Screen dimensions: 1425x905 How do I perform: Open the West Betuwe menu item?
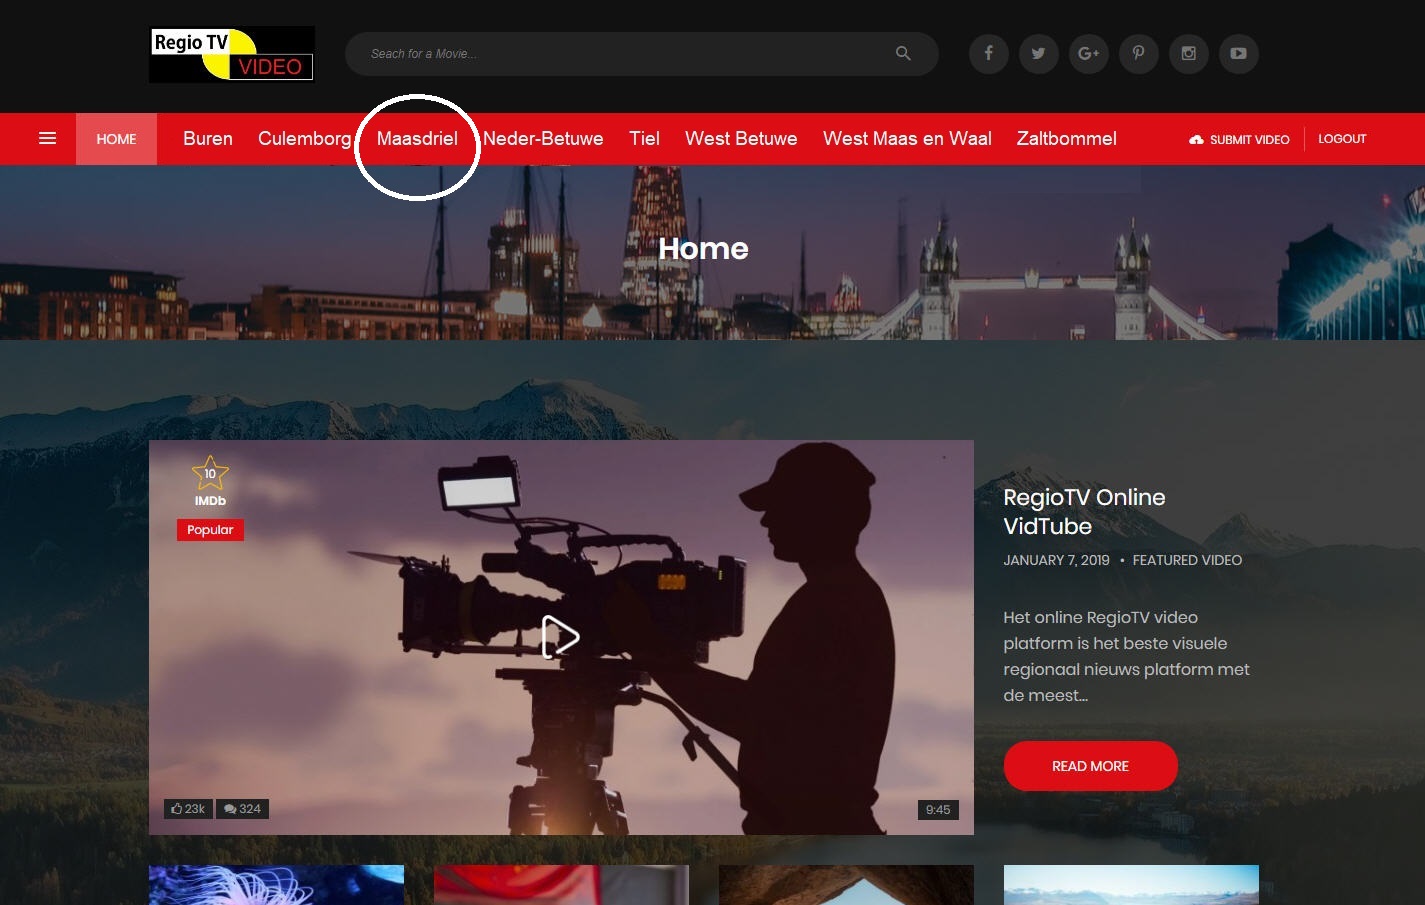(x=741, y=139)
